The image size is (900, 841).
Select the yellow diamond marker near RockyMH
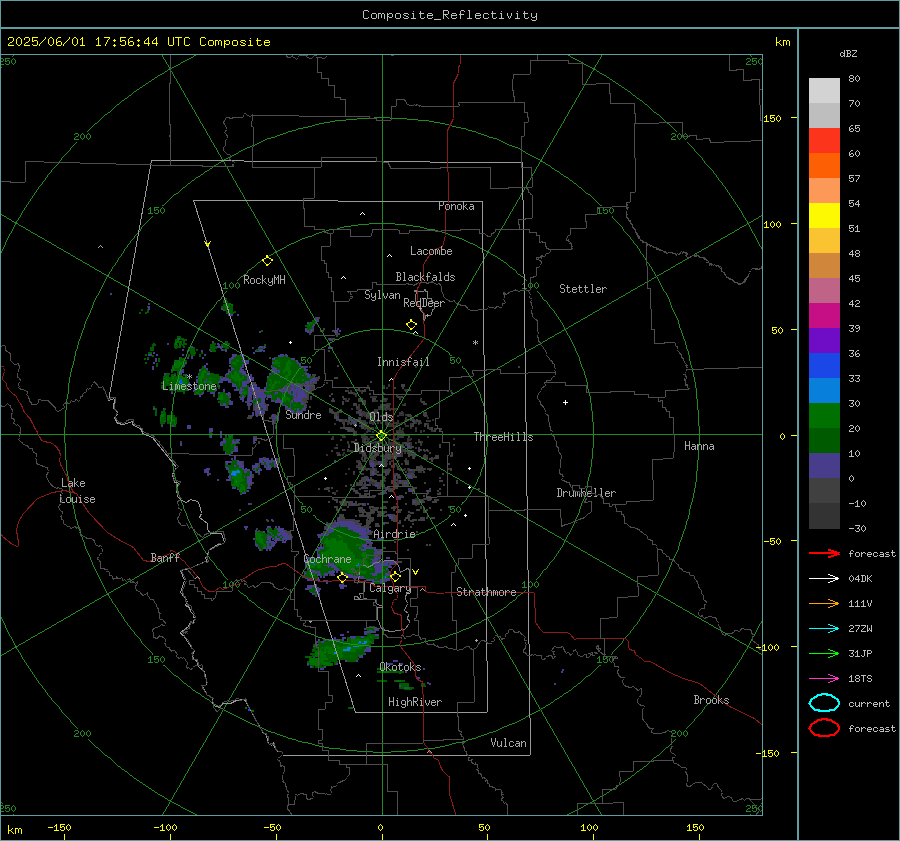267,261
